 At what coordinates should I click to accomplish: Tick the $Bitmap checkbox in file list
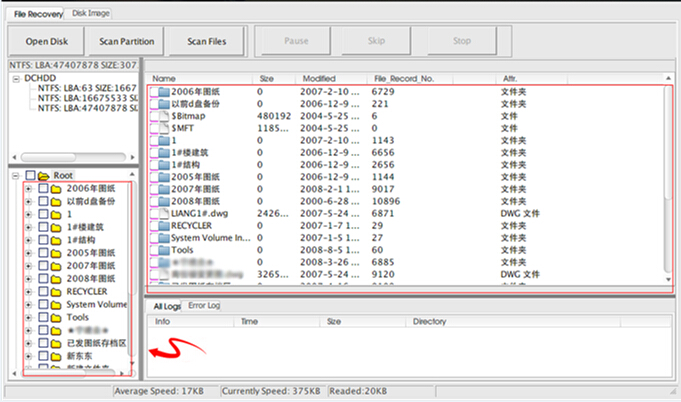tap(154, 116)
